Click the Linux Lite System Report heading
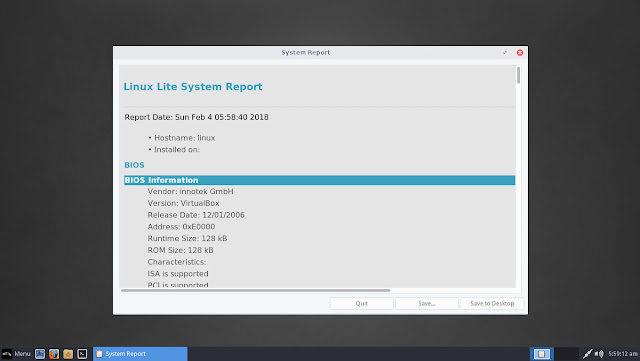The height and width of the screenshot is (361, 640). 193,87
